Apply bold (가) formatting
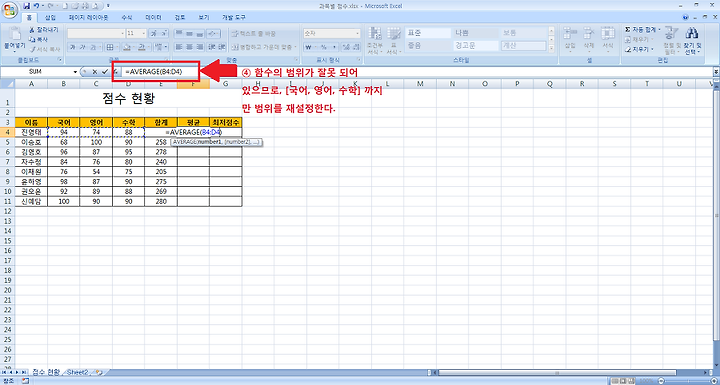The height and width of the screenshot is (385, 720). click(73, 47)
